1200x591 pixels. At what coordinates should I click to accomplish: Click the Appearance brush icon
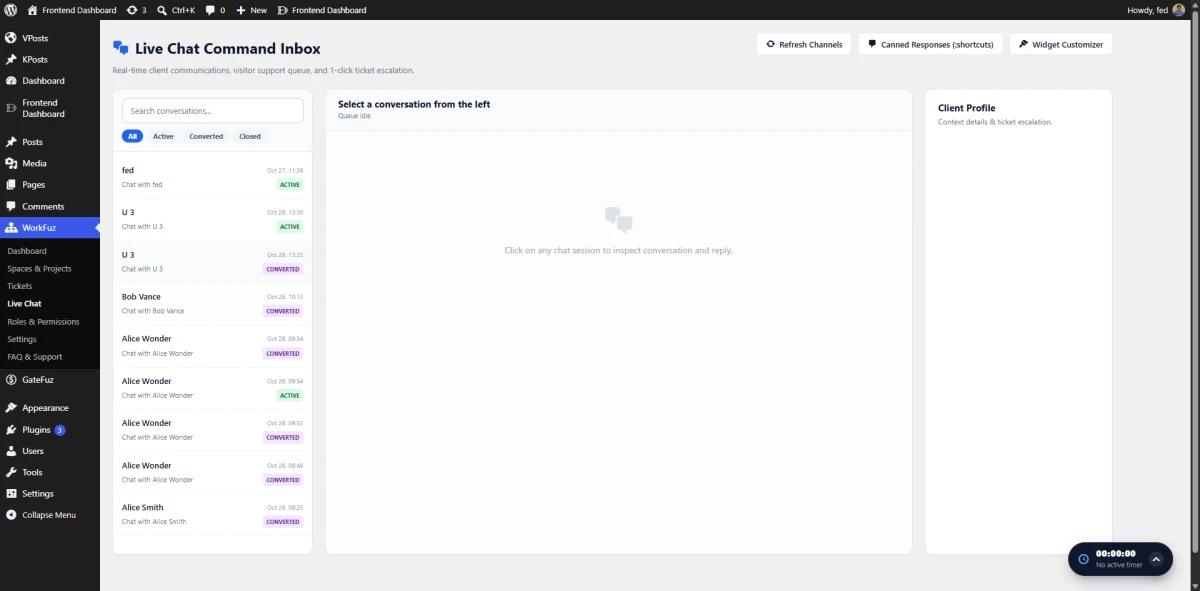pyautogui.click(x=11, y=408)
